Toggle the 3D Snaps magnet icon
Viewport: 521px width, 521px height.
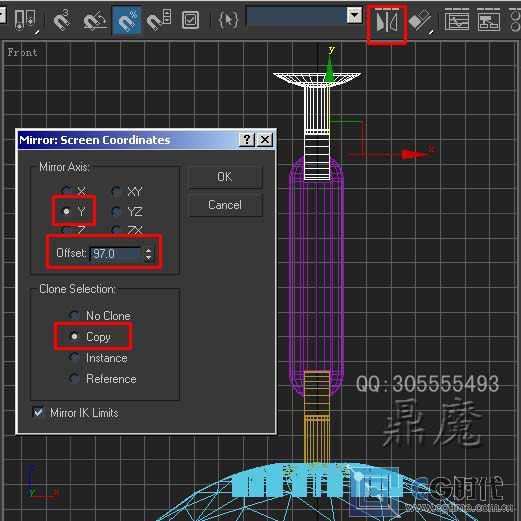62,21
